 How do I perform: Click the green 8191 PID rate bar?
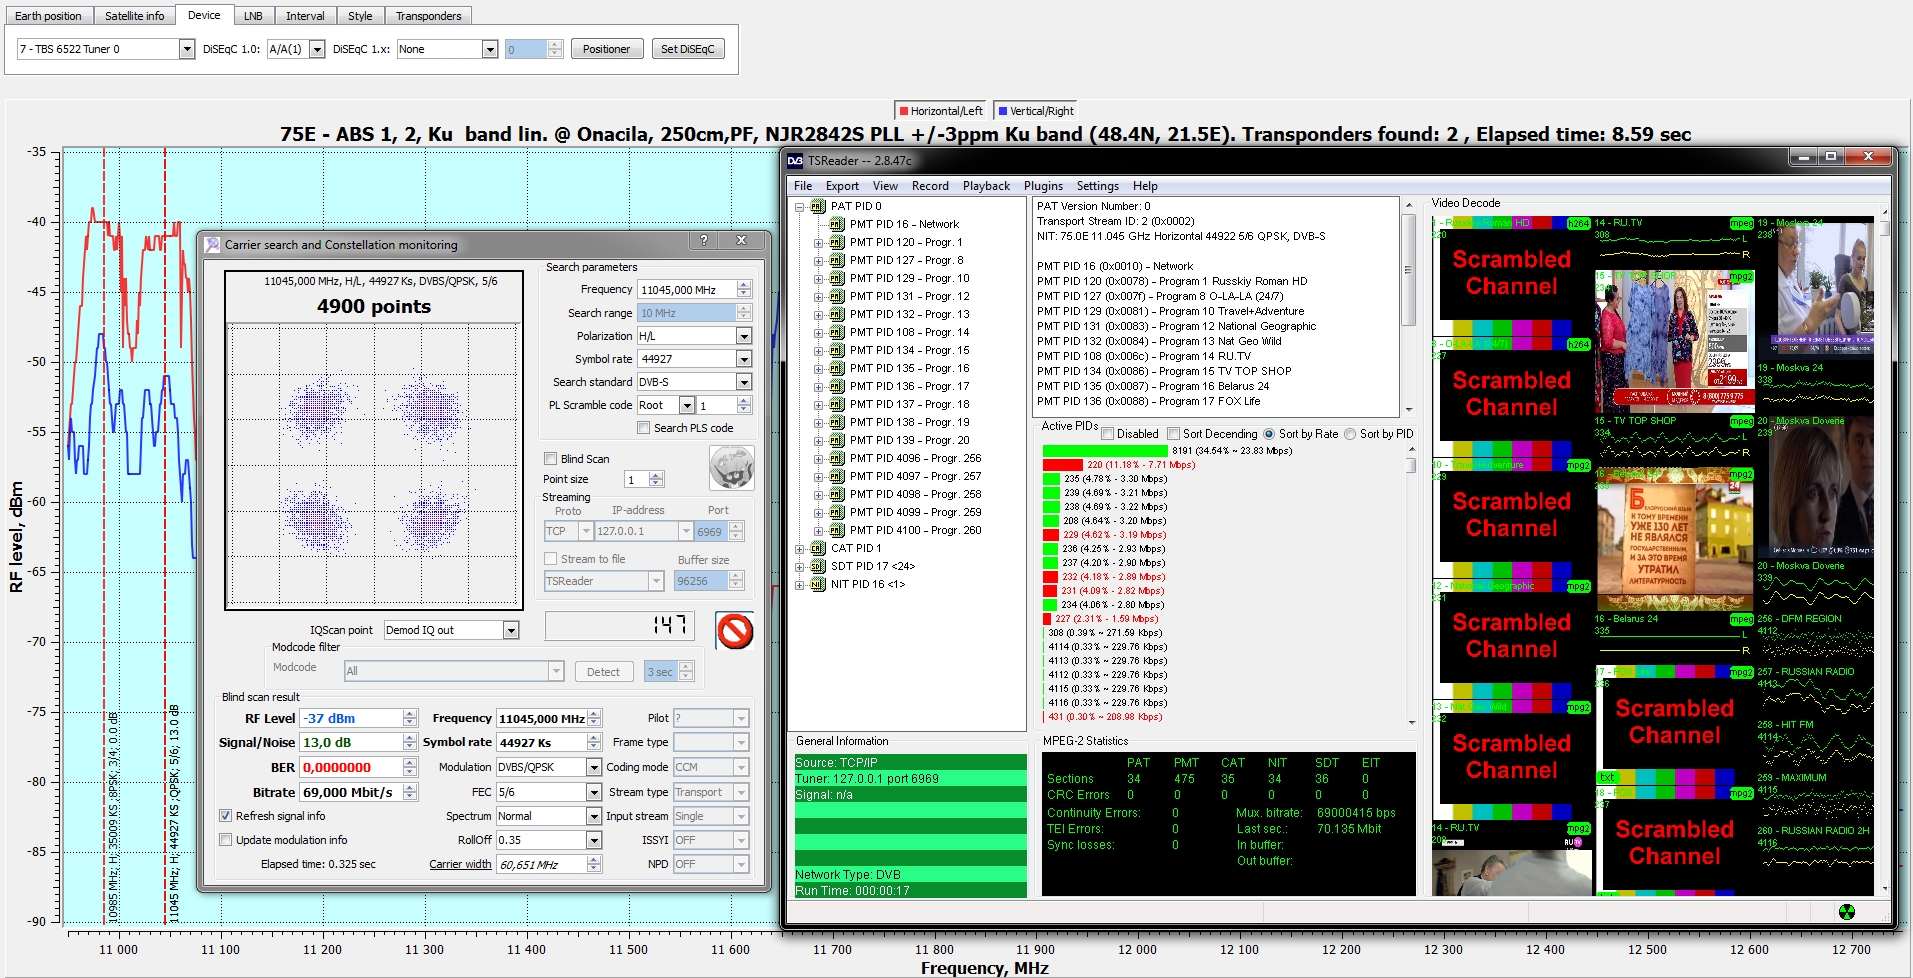click(x=1105, y=451)
